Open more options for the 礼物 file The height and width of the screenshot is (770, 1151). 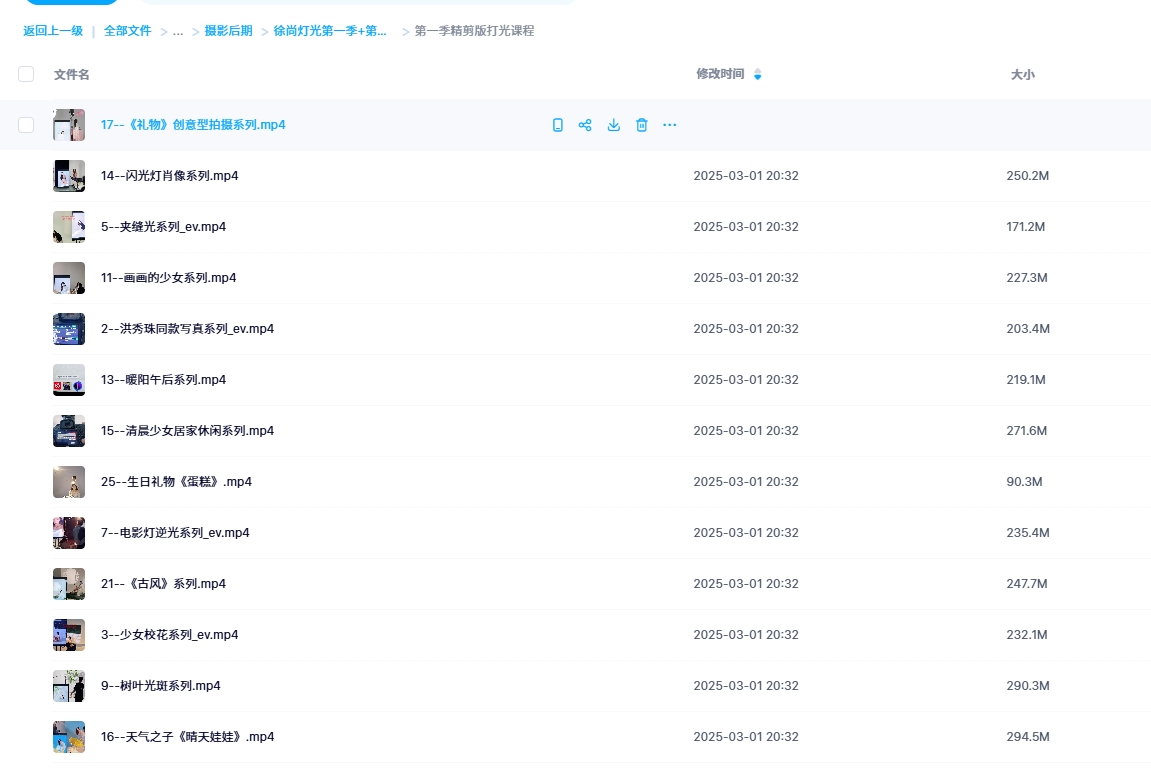(x=670, y=125)
